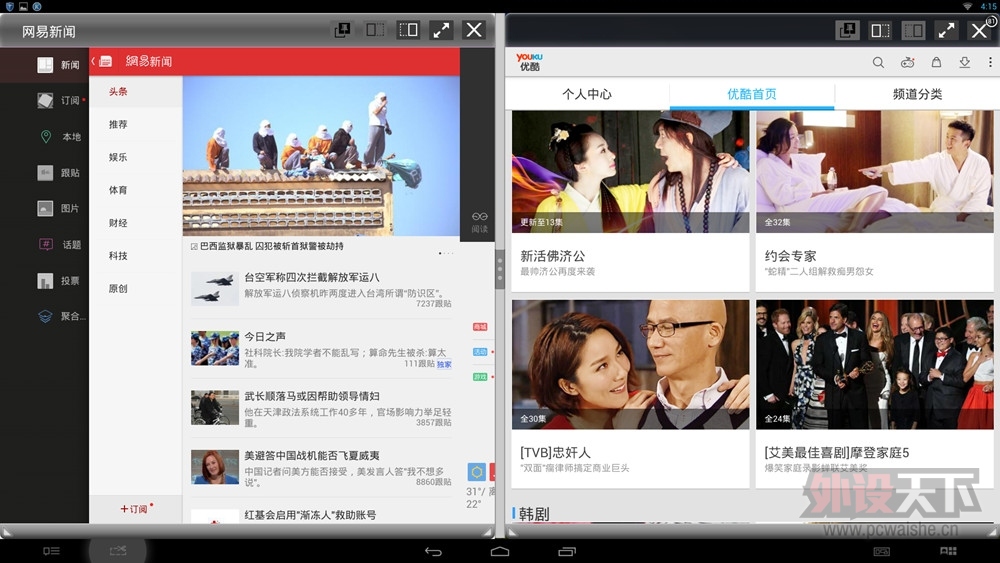Viewport: 1000px width, 563px height.
Task: Click the 7237跟贴 comment count
Action: pos(434,304)
